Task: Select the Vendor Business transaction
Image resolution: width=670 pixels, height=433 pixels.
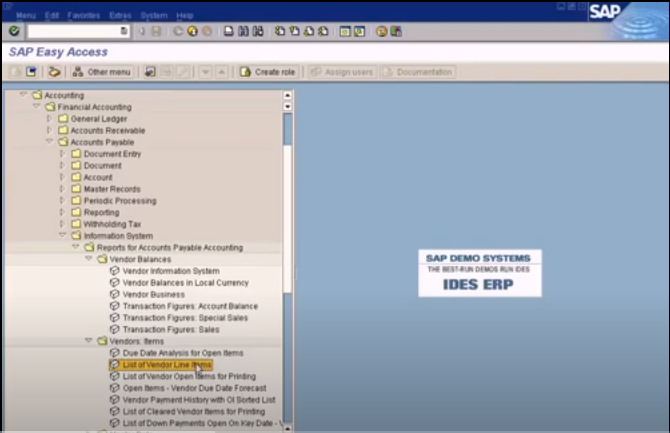Action: [x=153, y=295]
